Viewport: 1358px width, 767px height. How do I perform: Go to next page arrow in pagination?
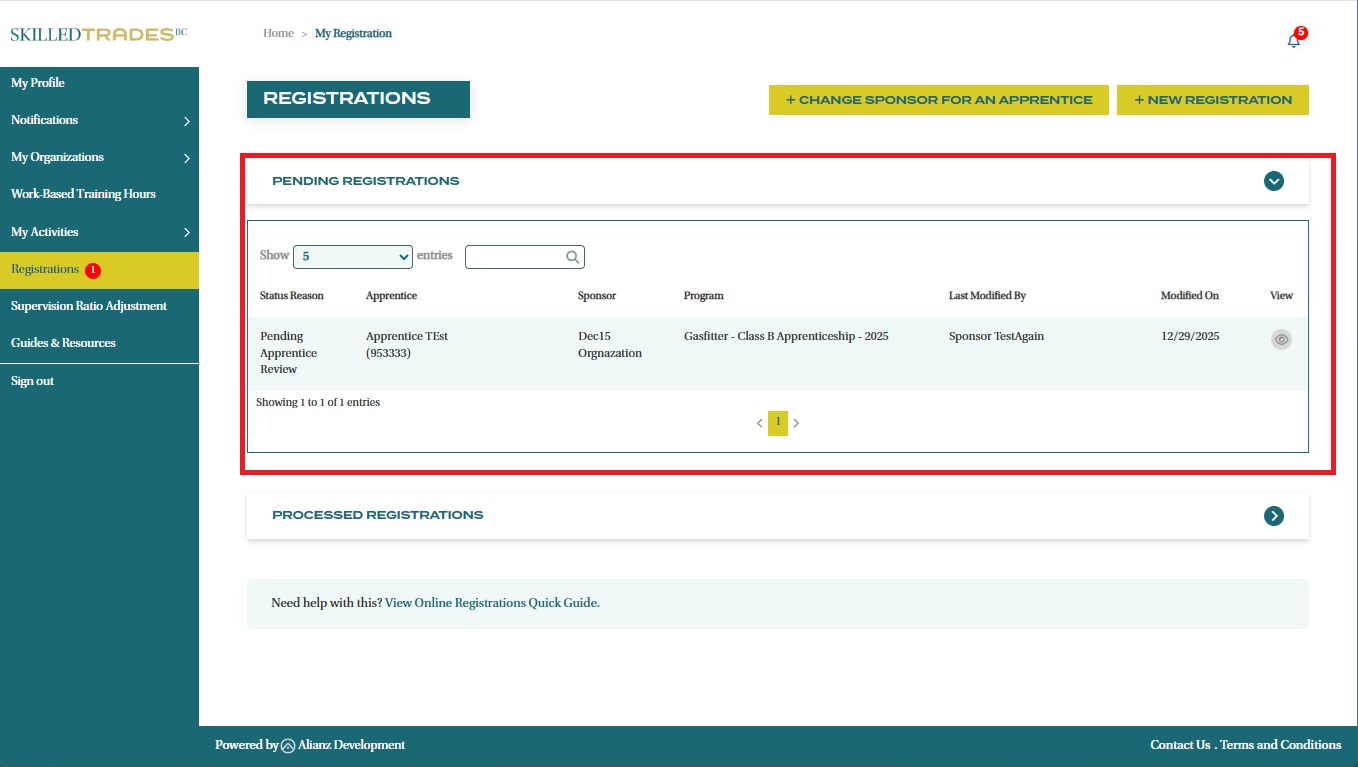pyautogui.click(x=796, y=423)
